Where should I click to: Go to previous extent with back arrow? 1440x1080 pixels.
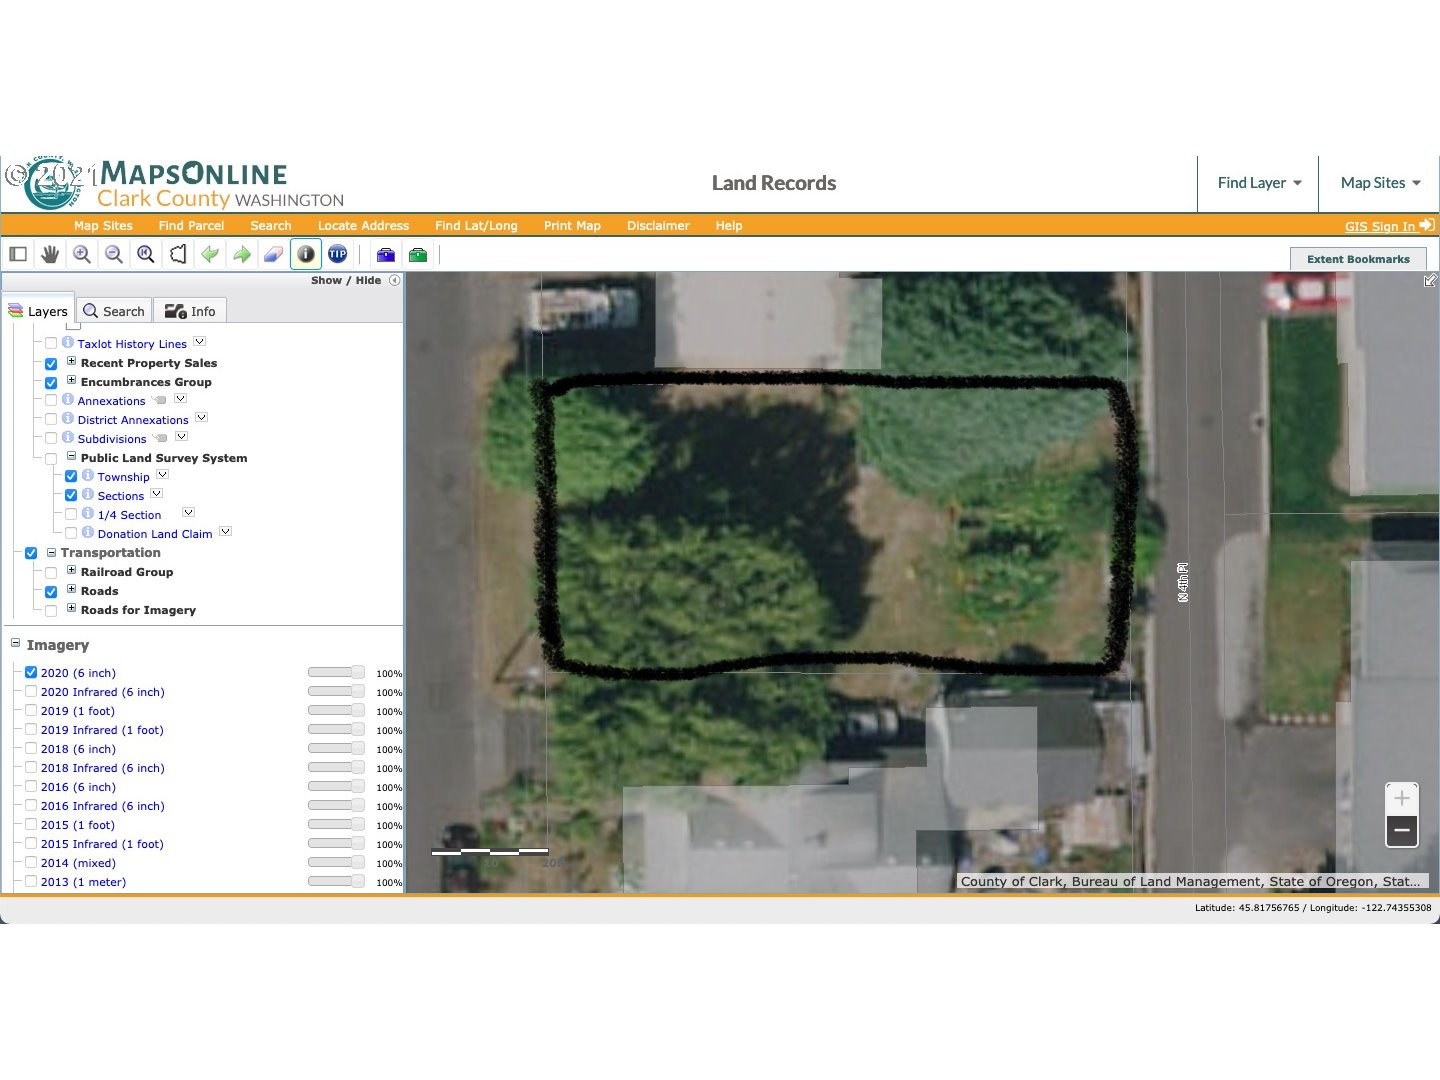tap(210, 254)
